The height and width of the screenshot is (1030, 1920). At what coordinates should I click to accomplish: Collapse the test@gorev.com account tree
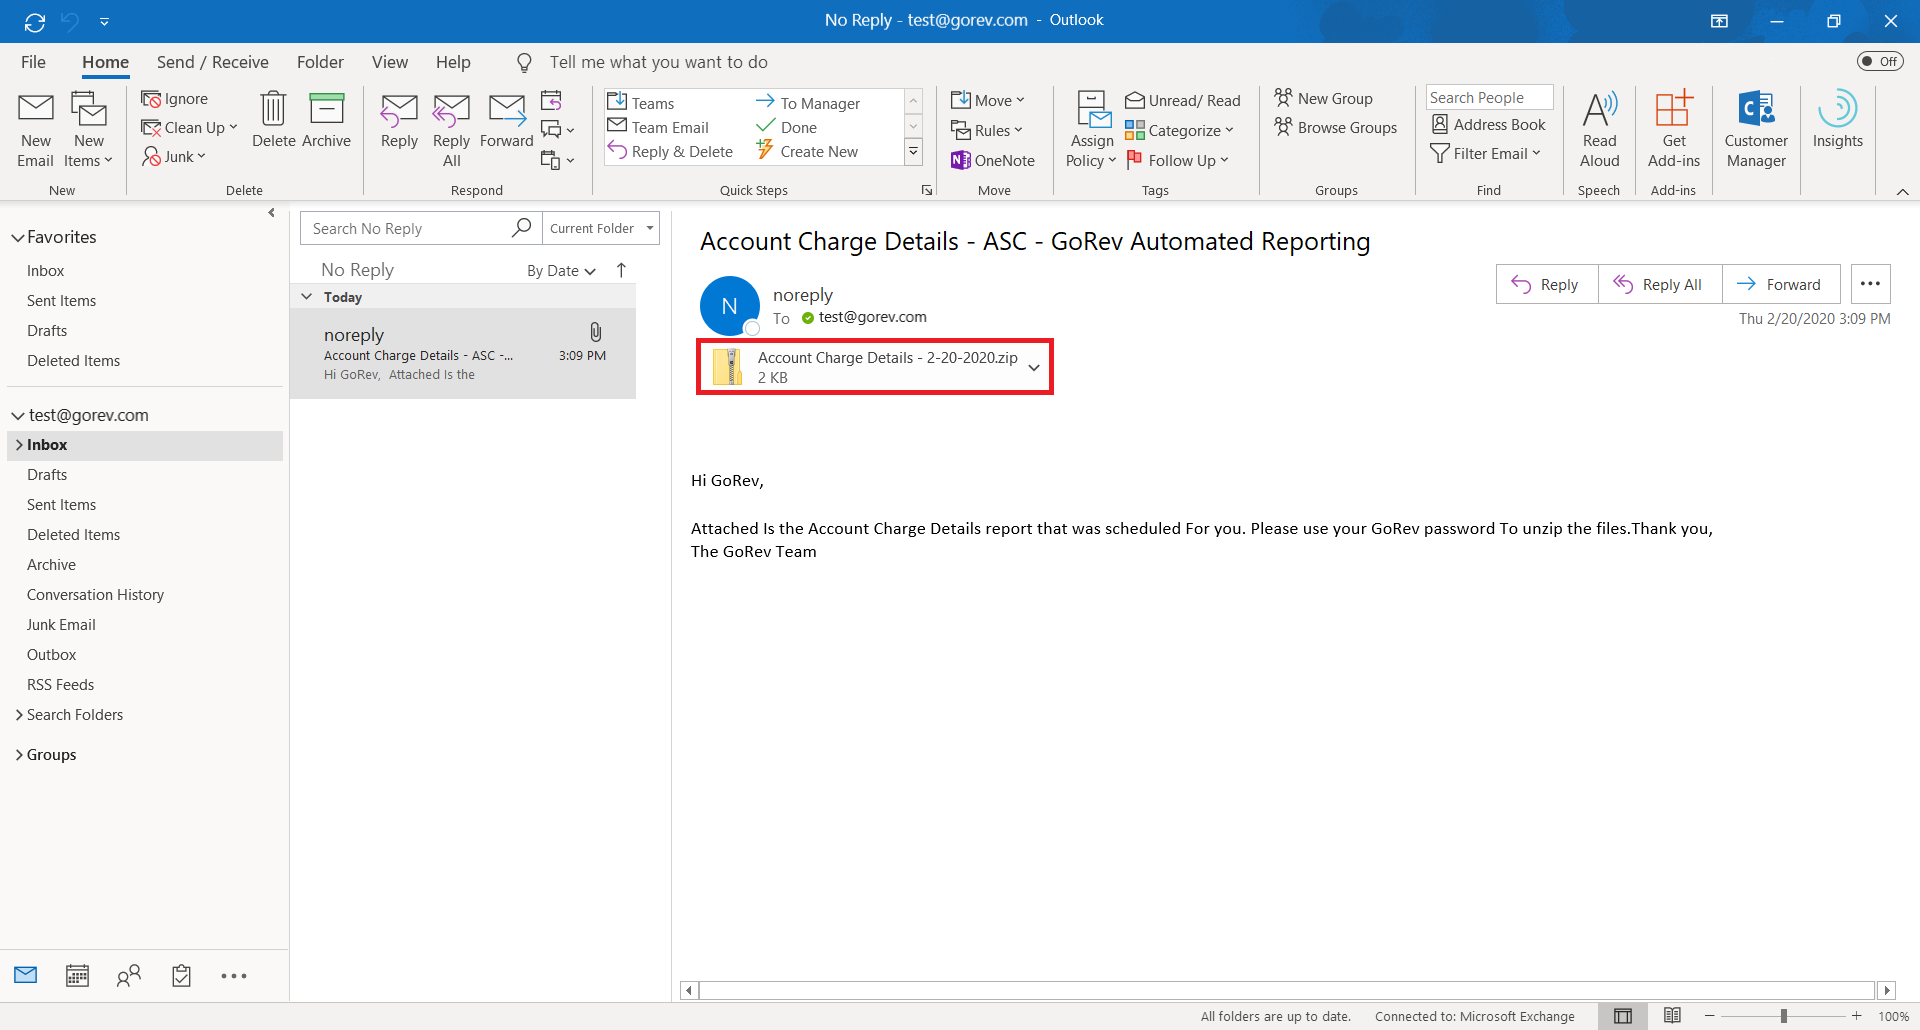tap(17, 416)
